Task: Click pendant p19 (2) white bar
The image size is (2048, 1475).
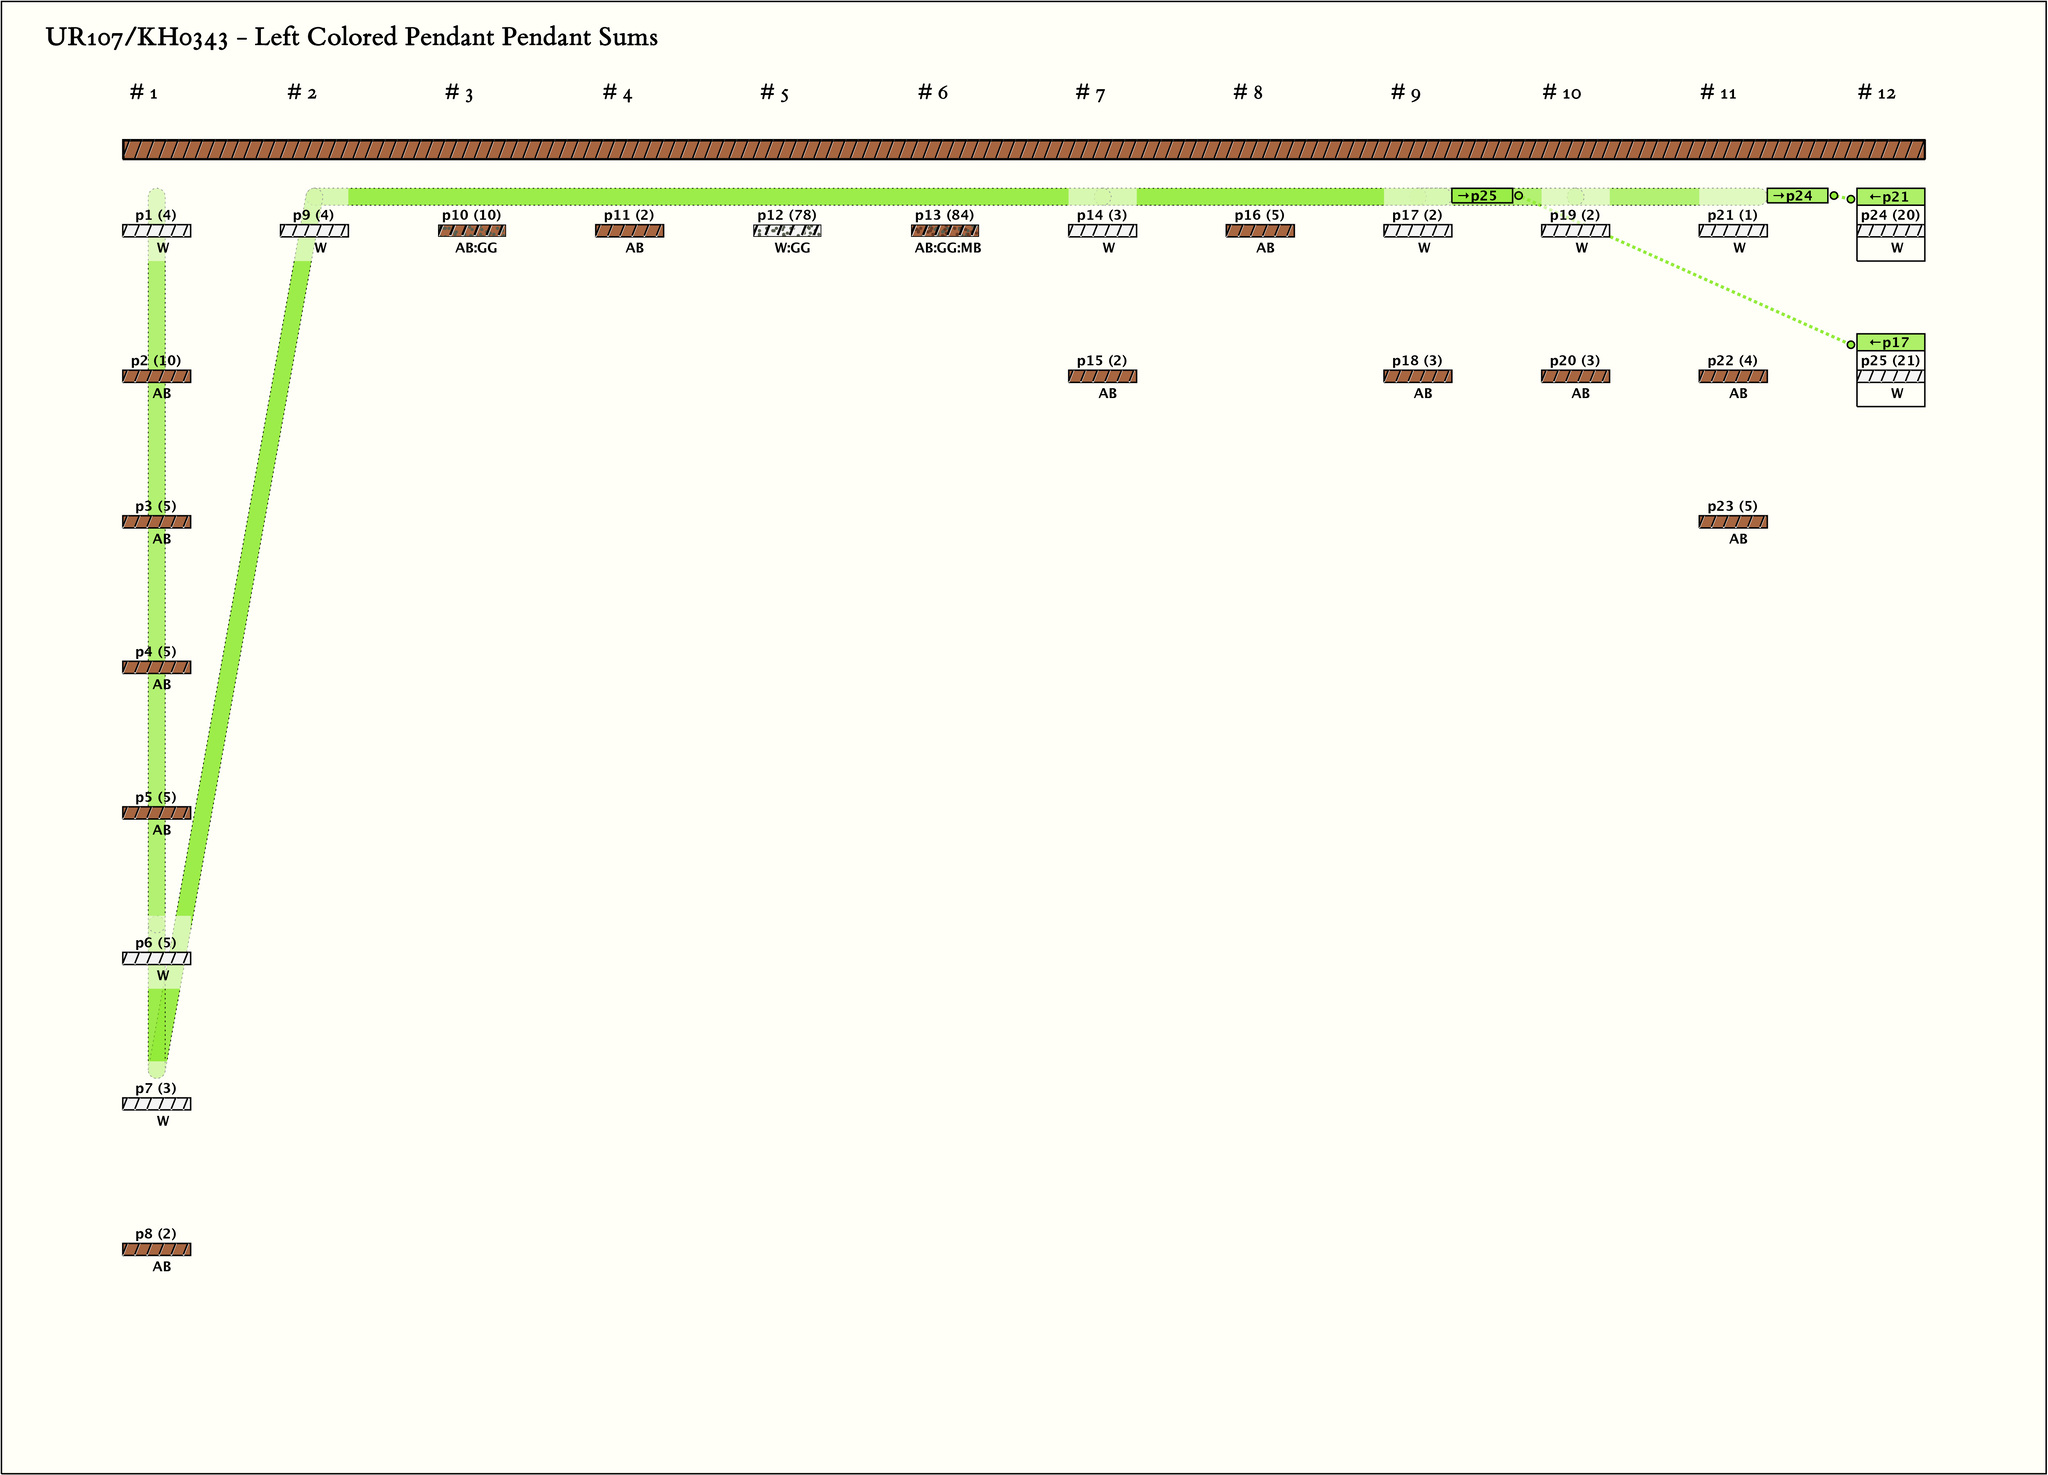Action: (1575, 231)
